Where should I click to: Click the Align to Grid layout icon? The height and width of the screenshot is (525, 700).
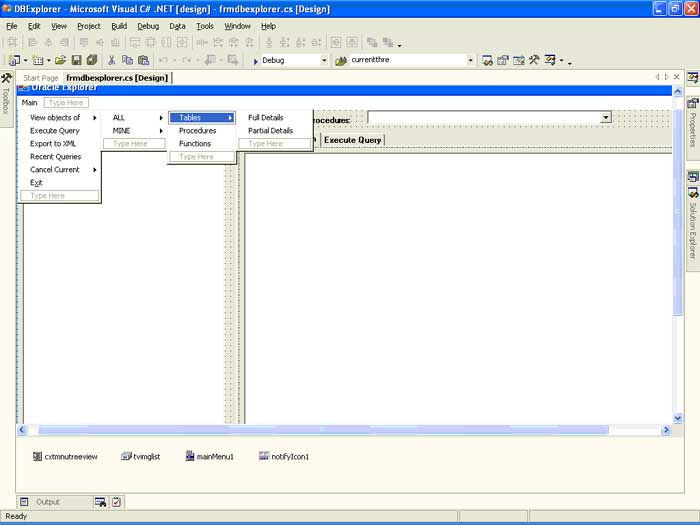tap(12, 42)
